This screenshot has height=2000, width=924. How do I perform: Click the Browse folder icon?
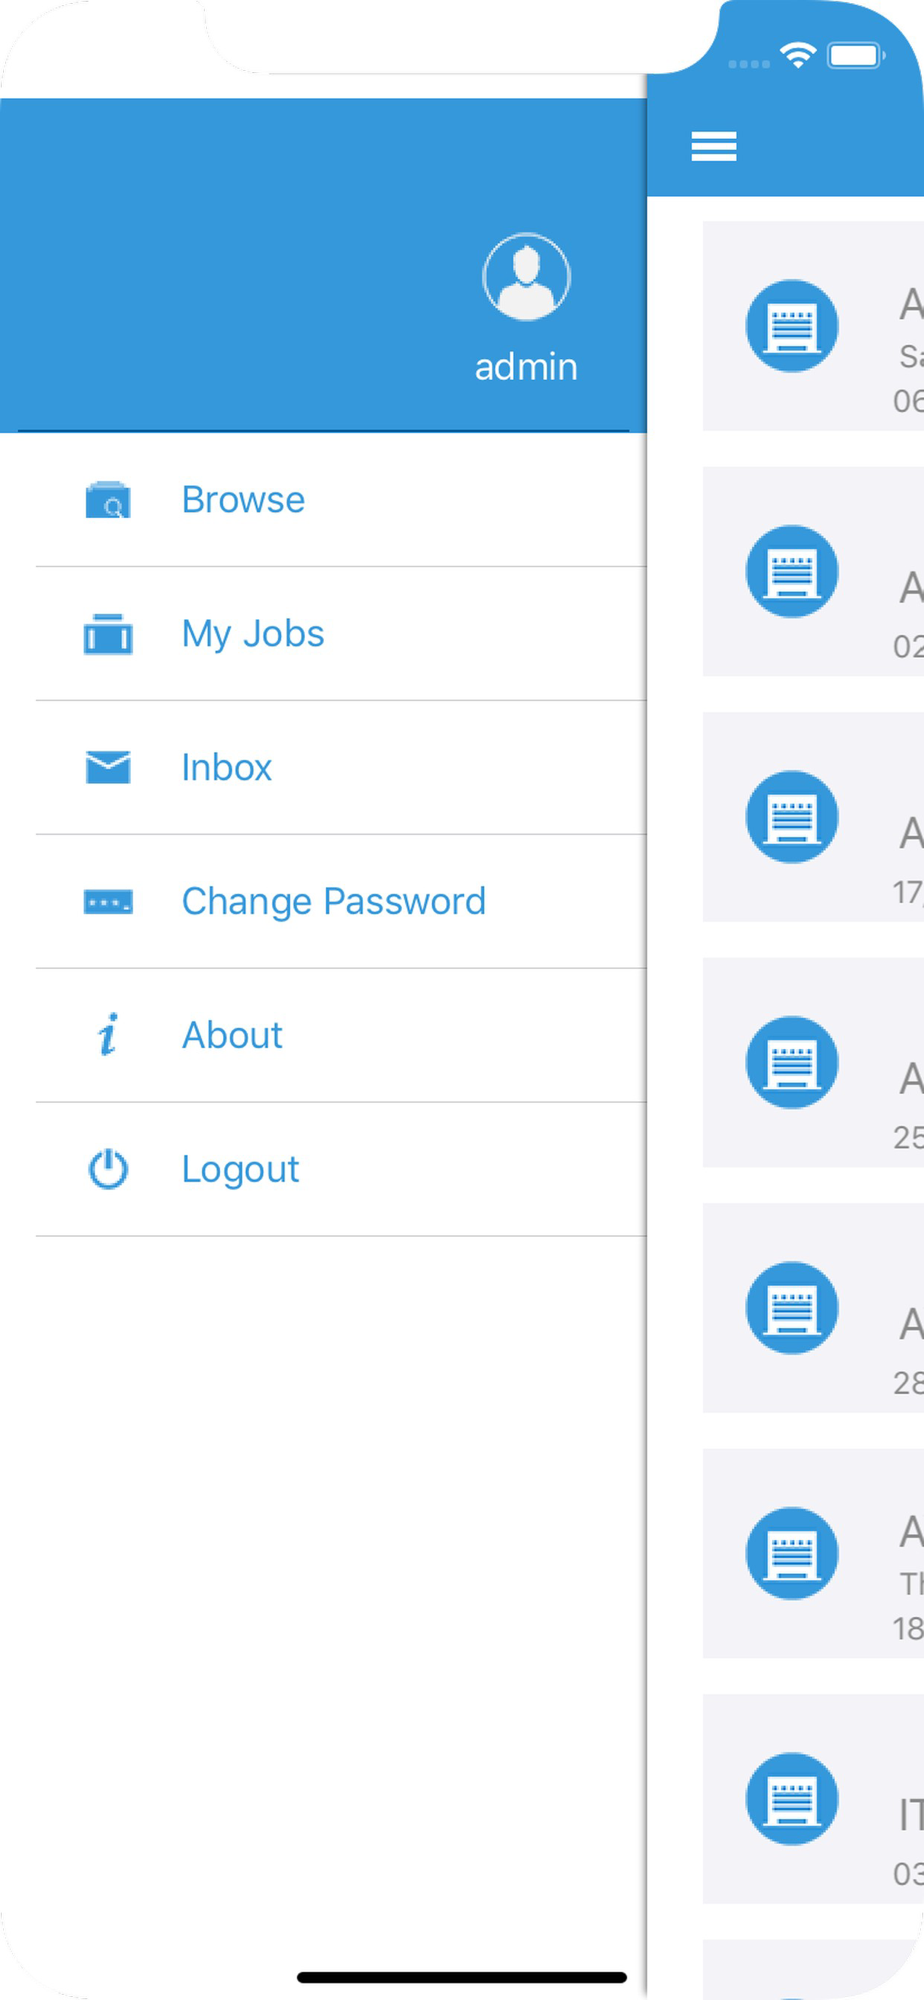click(x=108, y=500)
